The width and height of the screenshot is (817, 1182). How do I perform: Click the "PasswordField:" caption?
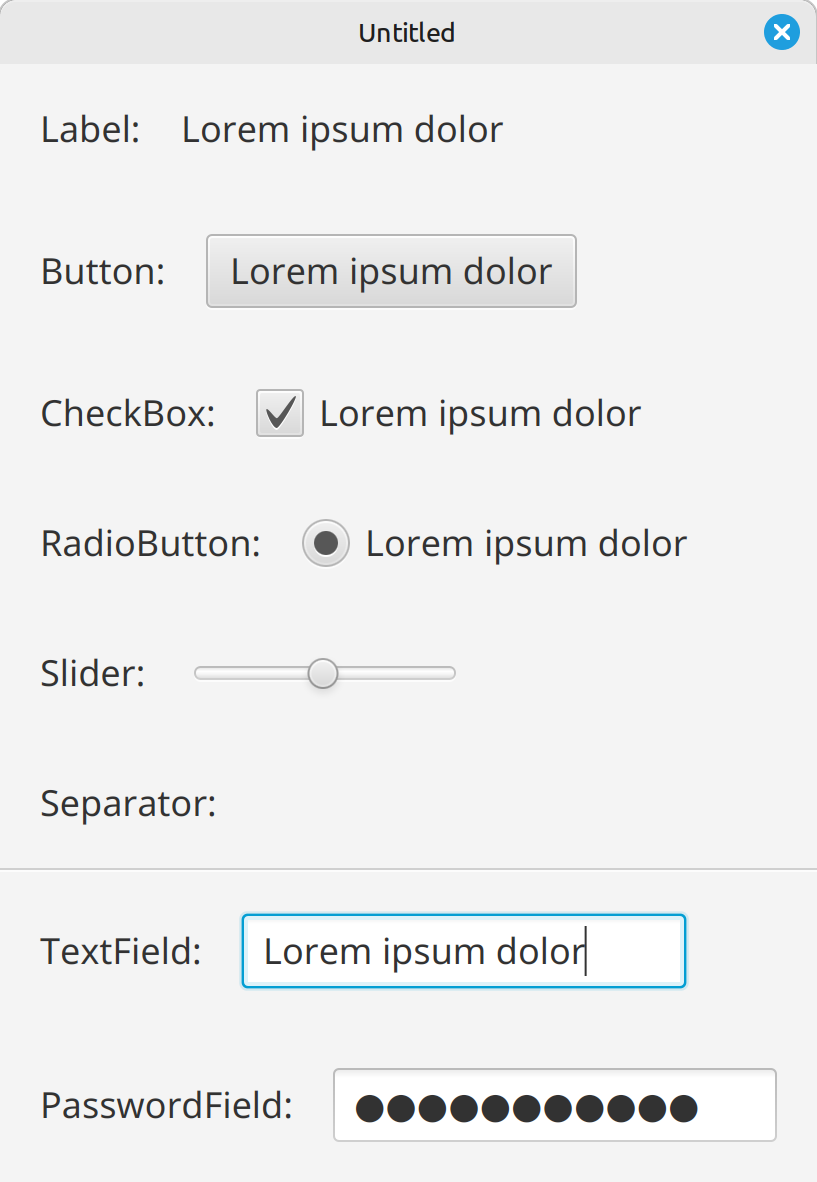click(x=166, y=1106)
